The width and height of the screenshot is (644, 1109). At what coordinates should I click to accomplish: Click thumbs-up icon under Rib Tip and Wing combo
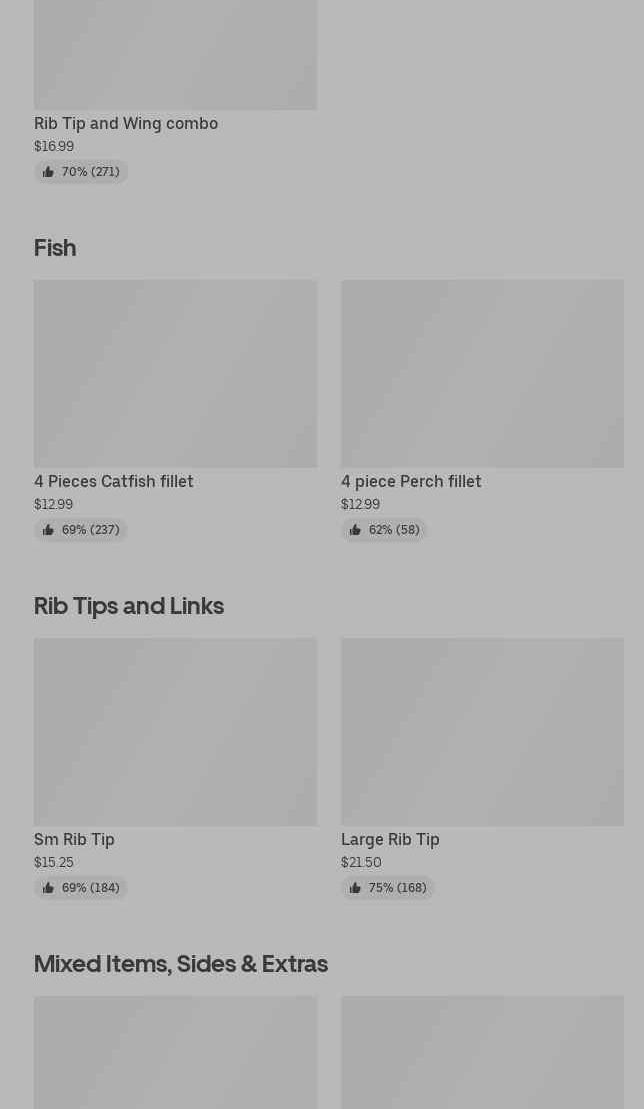(48, 172)
